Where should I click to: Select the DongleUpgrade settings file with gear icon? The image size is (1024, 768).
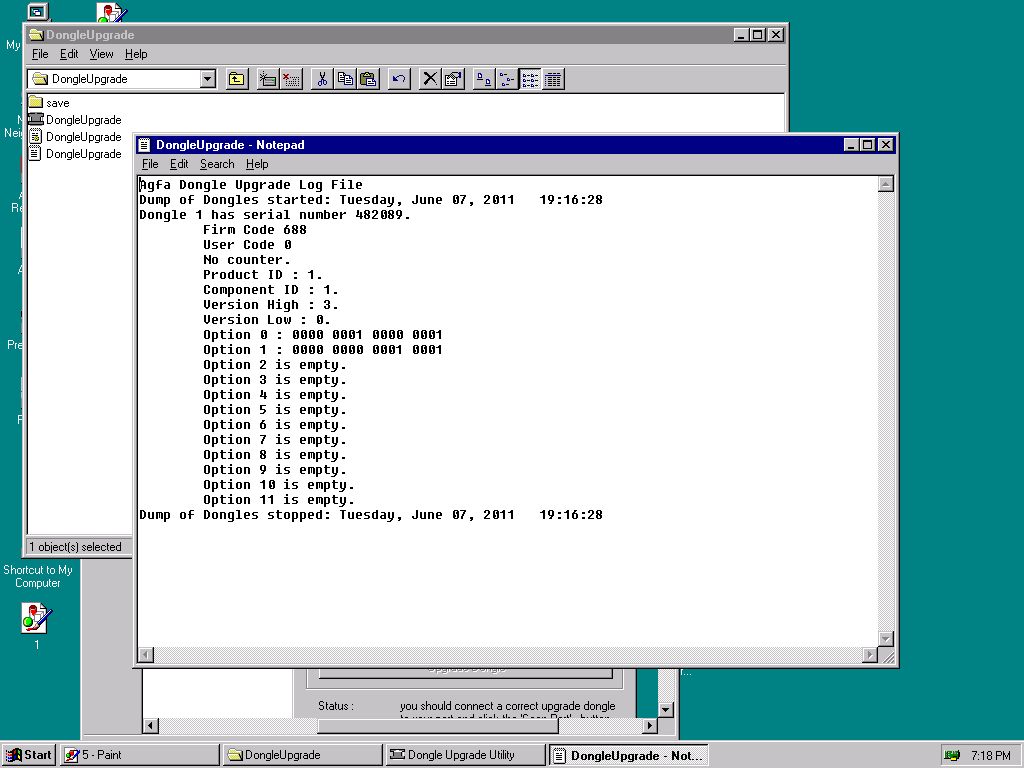36,136
